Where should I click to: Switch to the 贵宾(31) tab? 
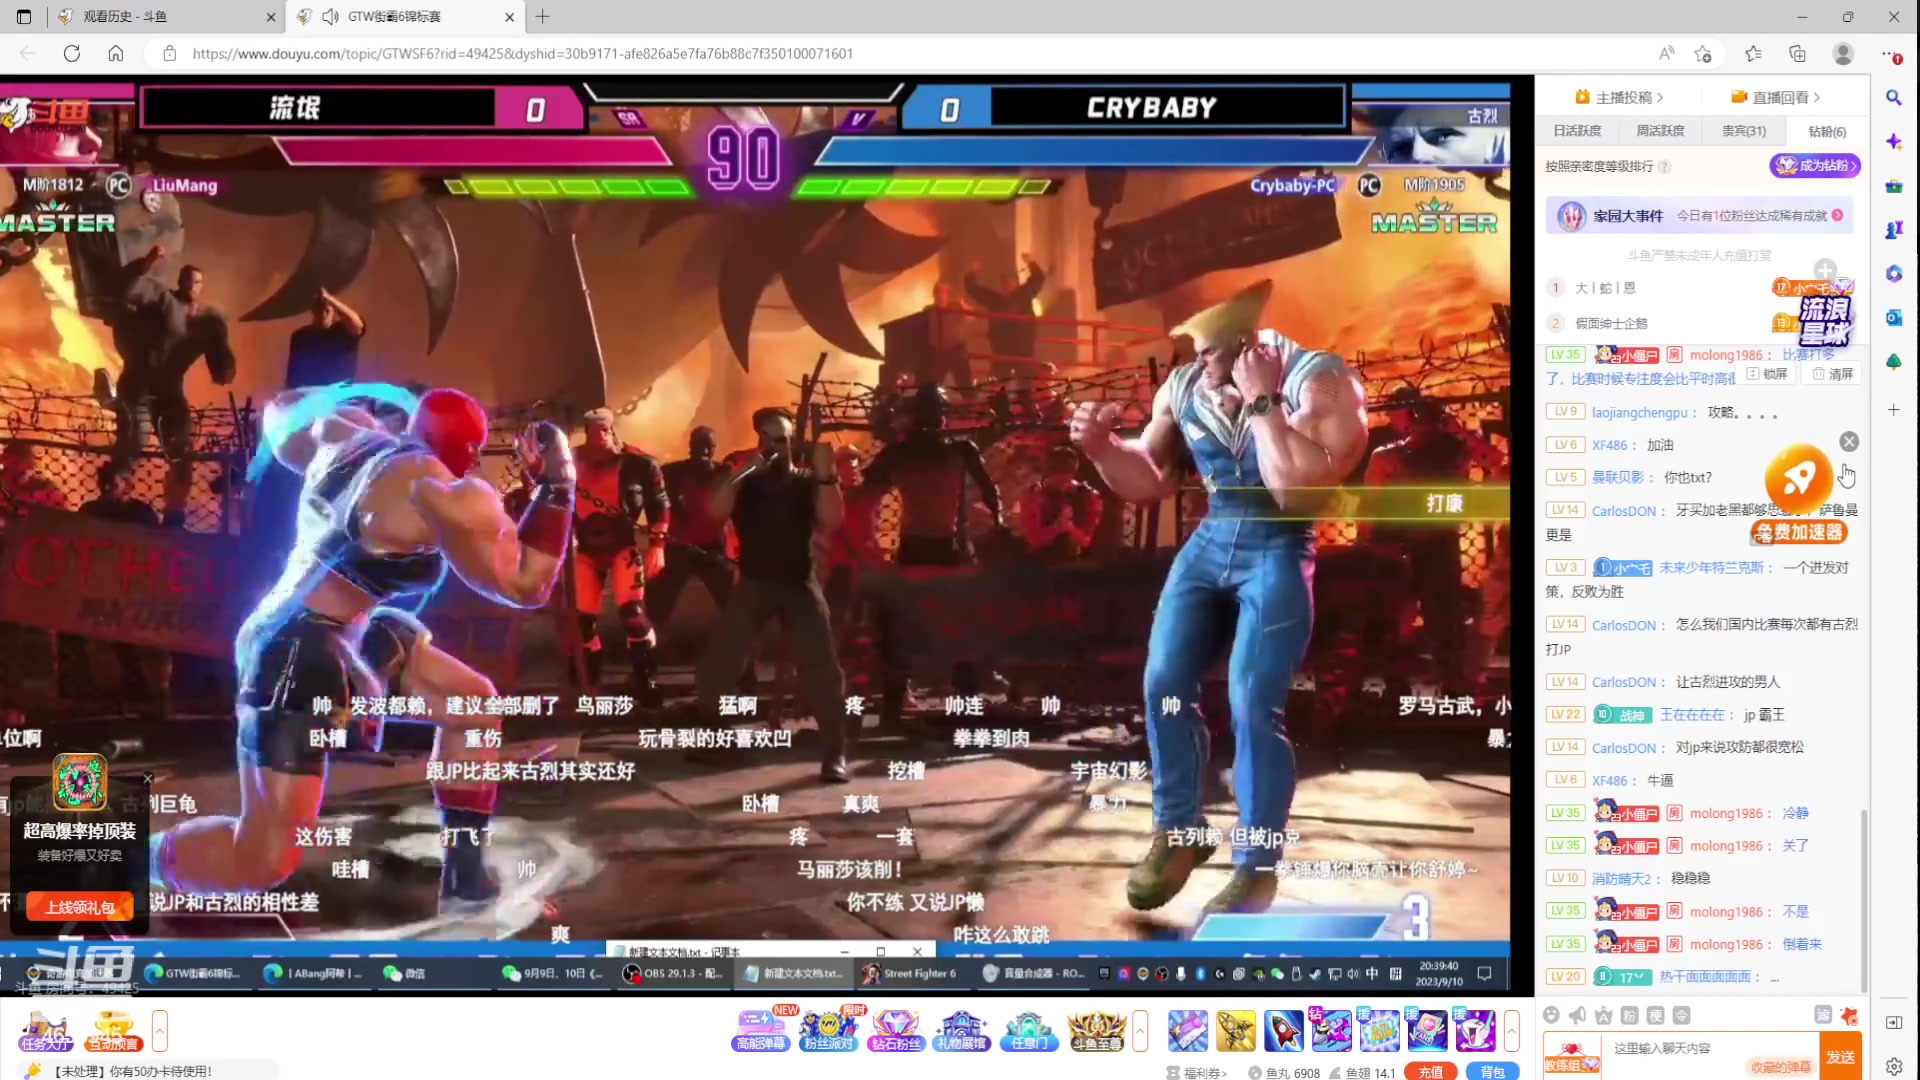point(1744,131)
